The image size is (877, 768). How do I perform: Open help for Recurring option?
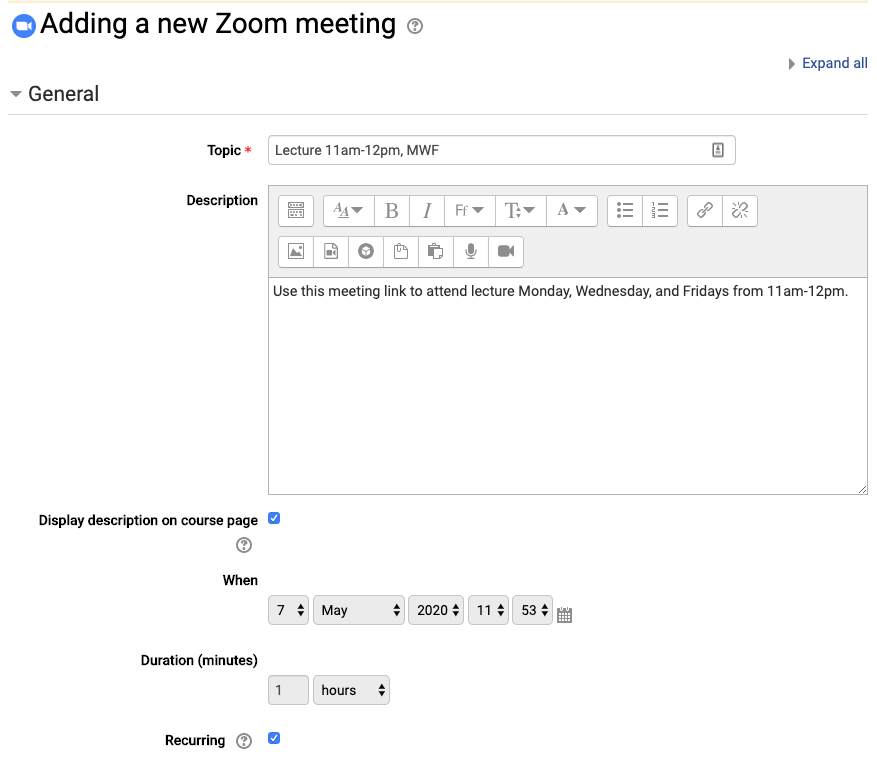[x=244, y=741]
